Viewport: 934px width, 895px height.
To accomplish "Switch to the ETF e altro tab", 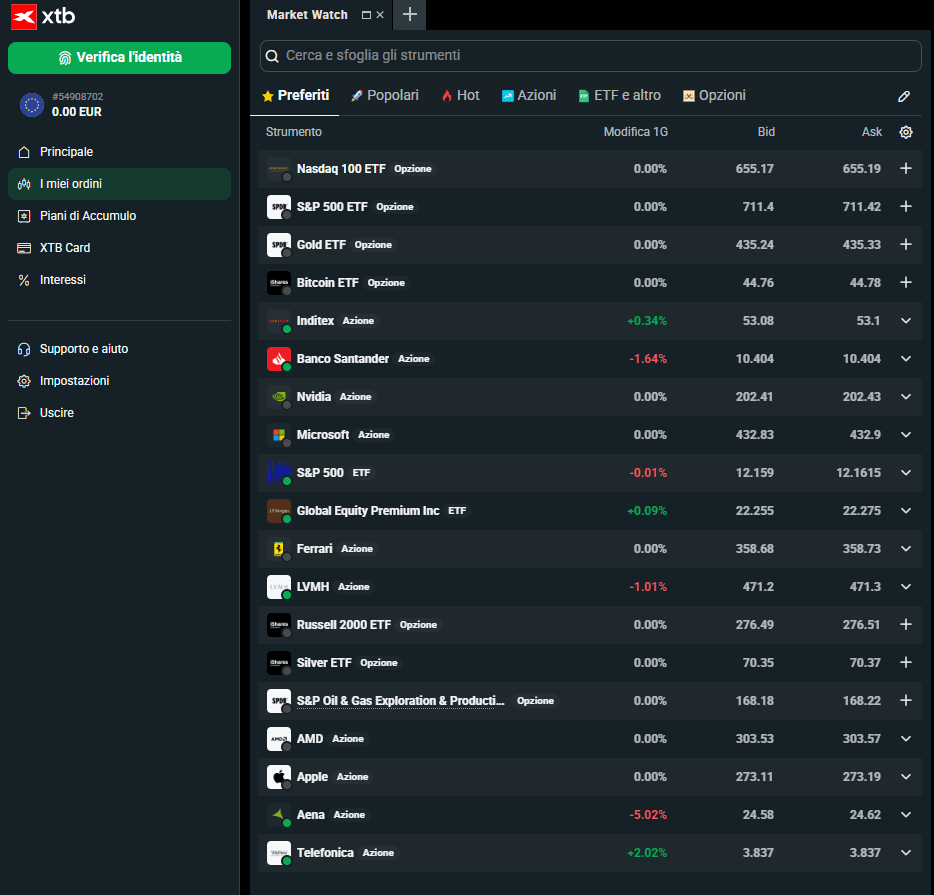I will [x=619, y=95].
